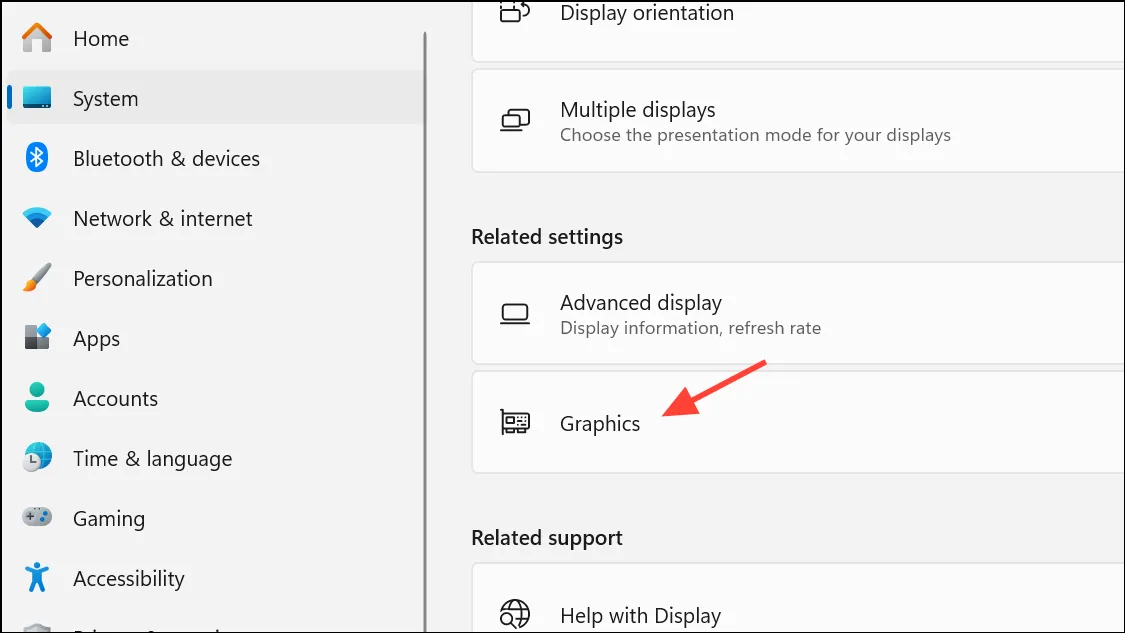Open Advanced display settings
The width and height of the screenshot is (1125, 633).
click(x=798, y=314)
